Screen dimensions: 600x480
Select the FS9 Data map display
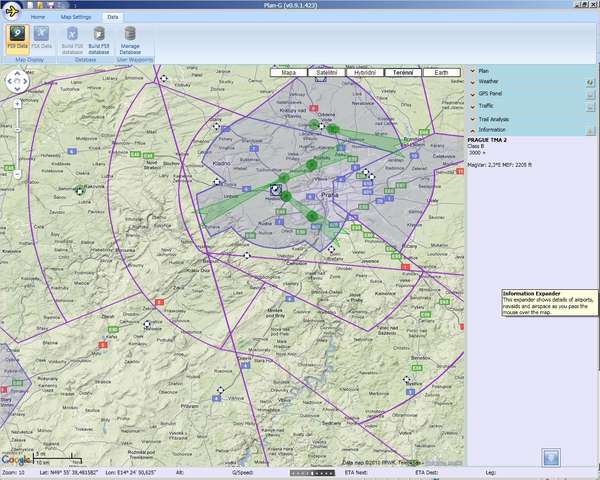18,39
